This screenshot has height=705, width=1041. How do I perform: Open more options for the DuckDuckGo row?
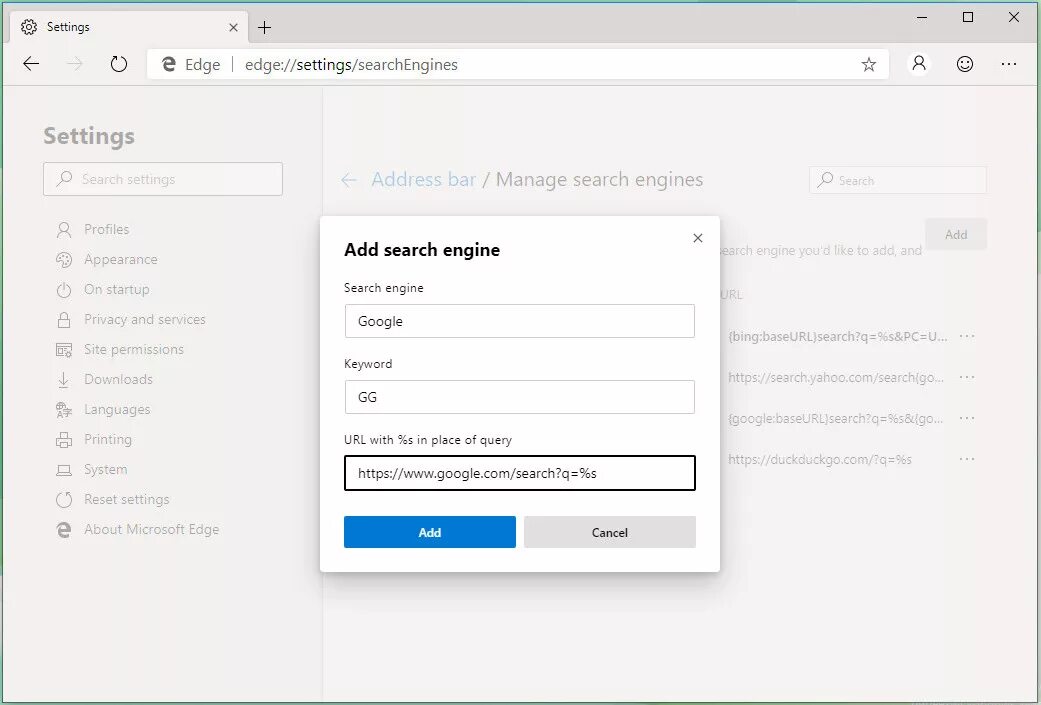click(x=967, y=459)
